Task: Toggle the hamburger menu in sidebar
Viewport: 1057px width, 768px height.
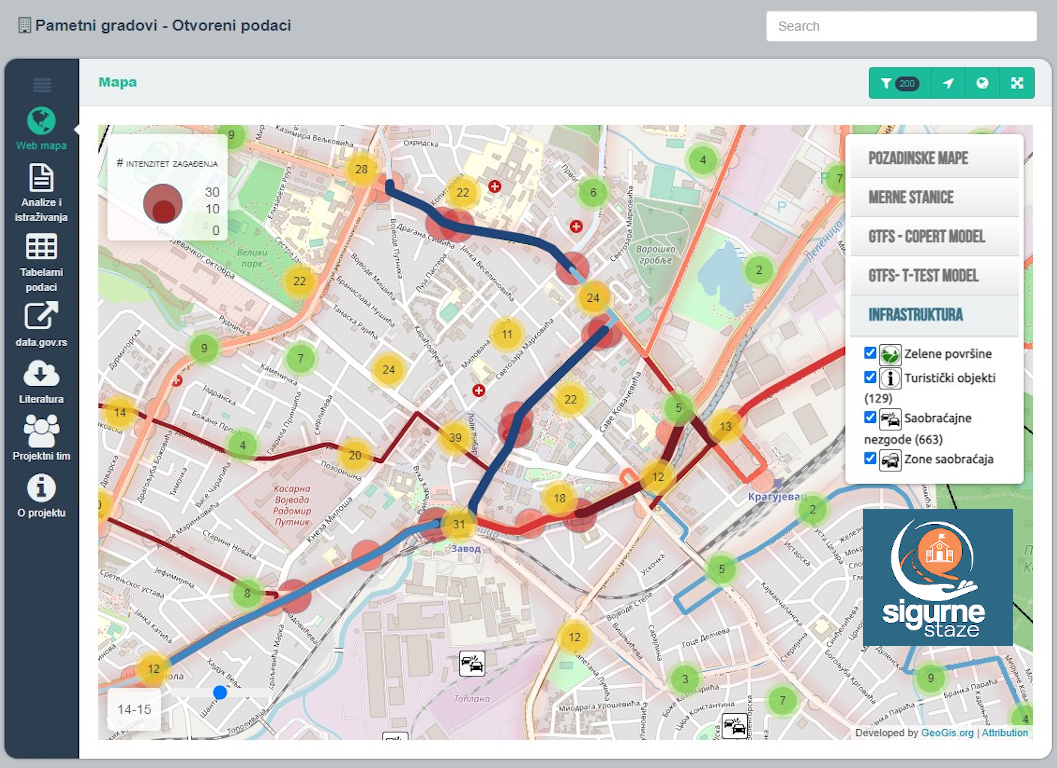Action: click(41, 85)
